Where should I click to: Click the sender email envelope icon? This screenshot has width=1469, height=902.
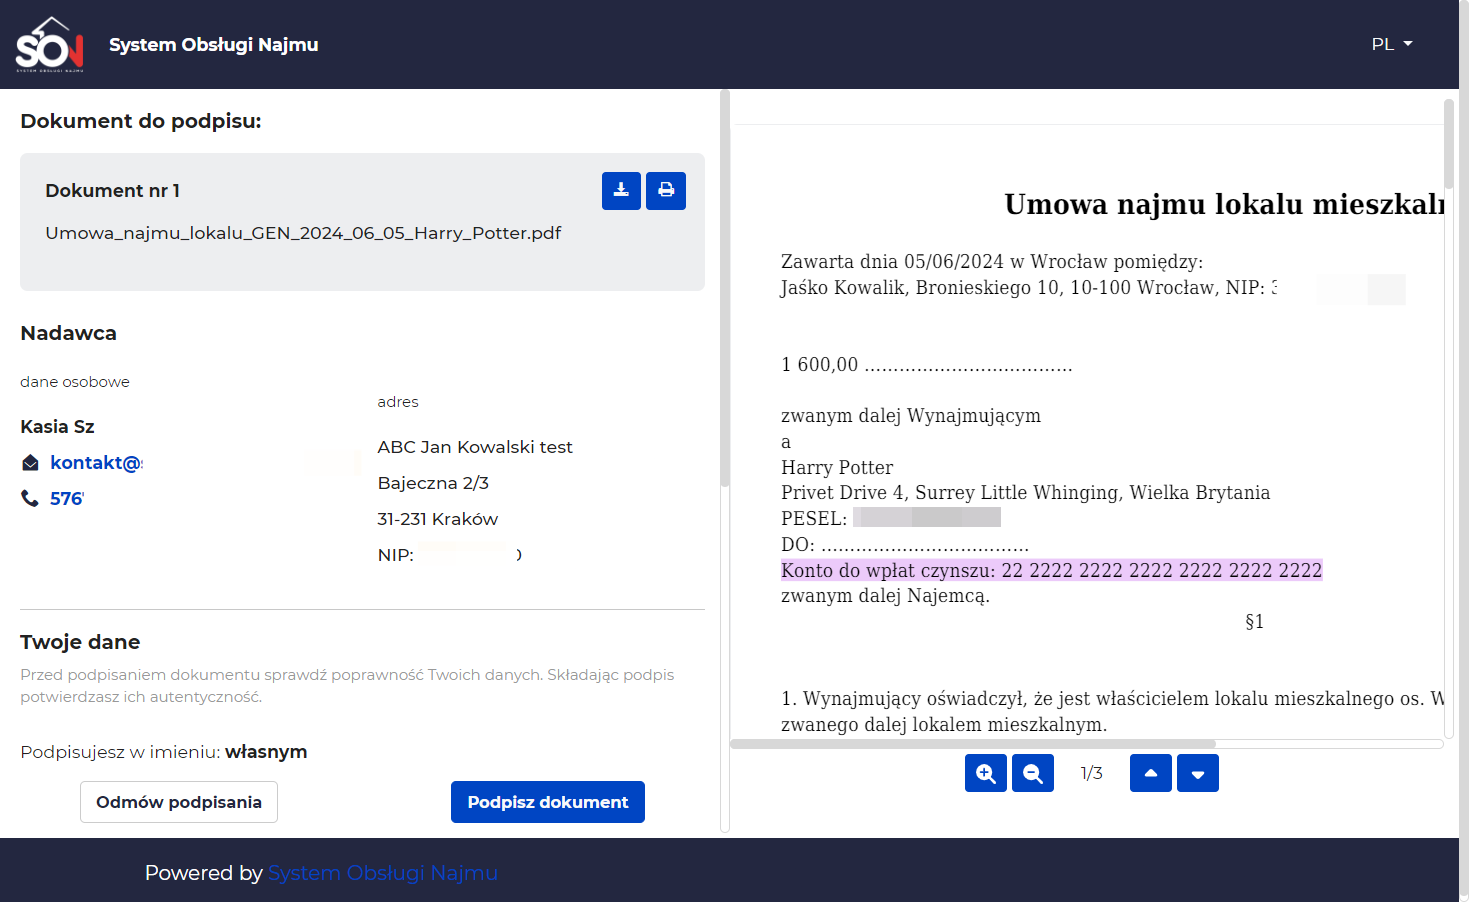[30, 463]
